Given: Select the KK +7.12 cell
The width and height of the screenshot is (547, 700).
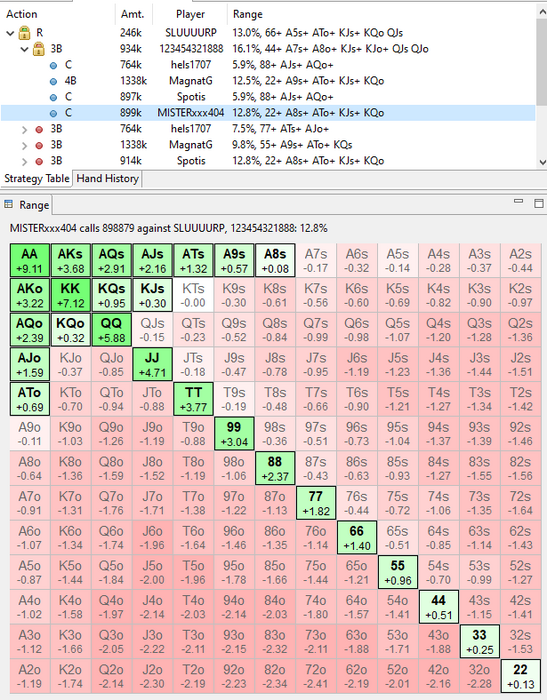Looking at the screenshot, I should (71, 295).
